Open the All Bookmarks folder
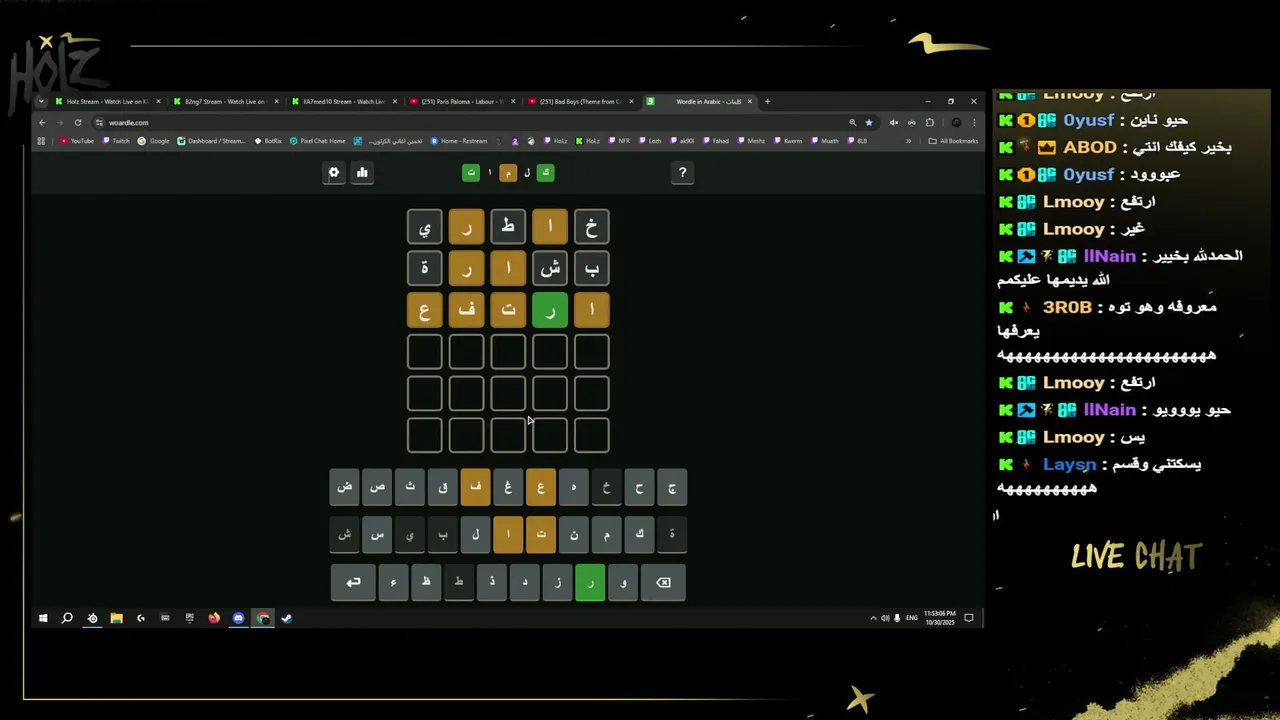1280x720 pixels. click(x=953, y=141)
